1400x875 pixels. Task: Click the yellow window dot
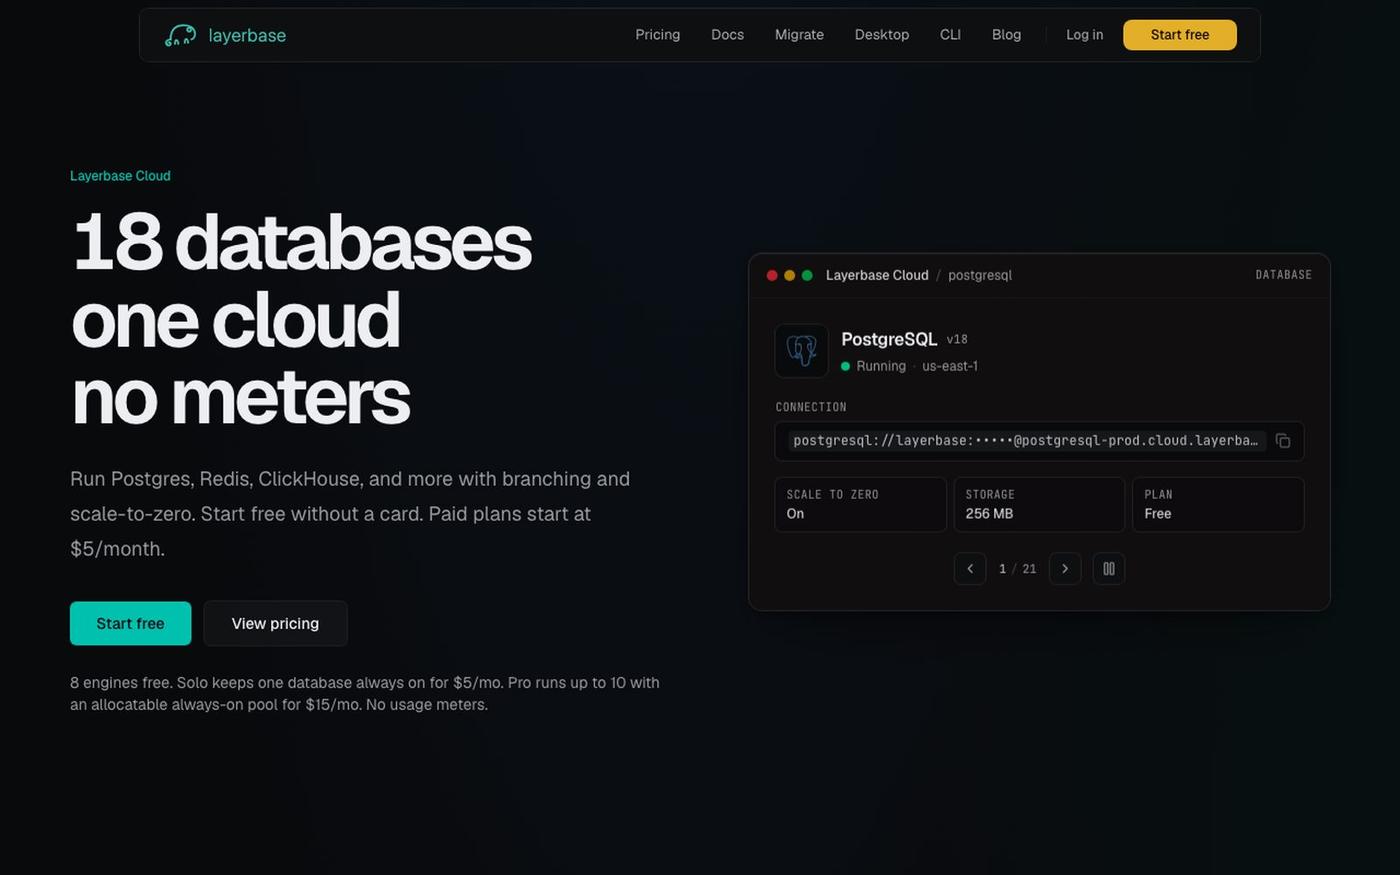pos(790,275)
